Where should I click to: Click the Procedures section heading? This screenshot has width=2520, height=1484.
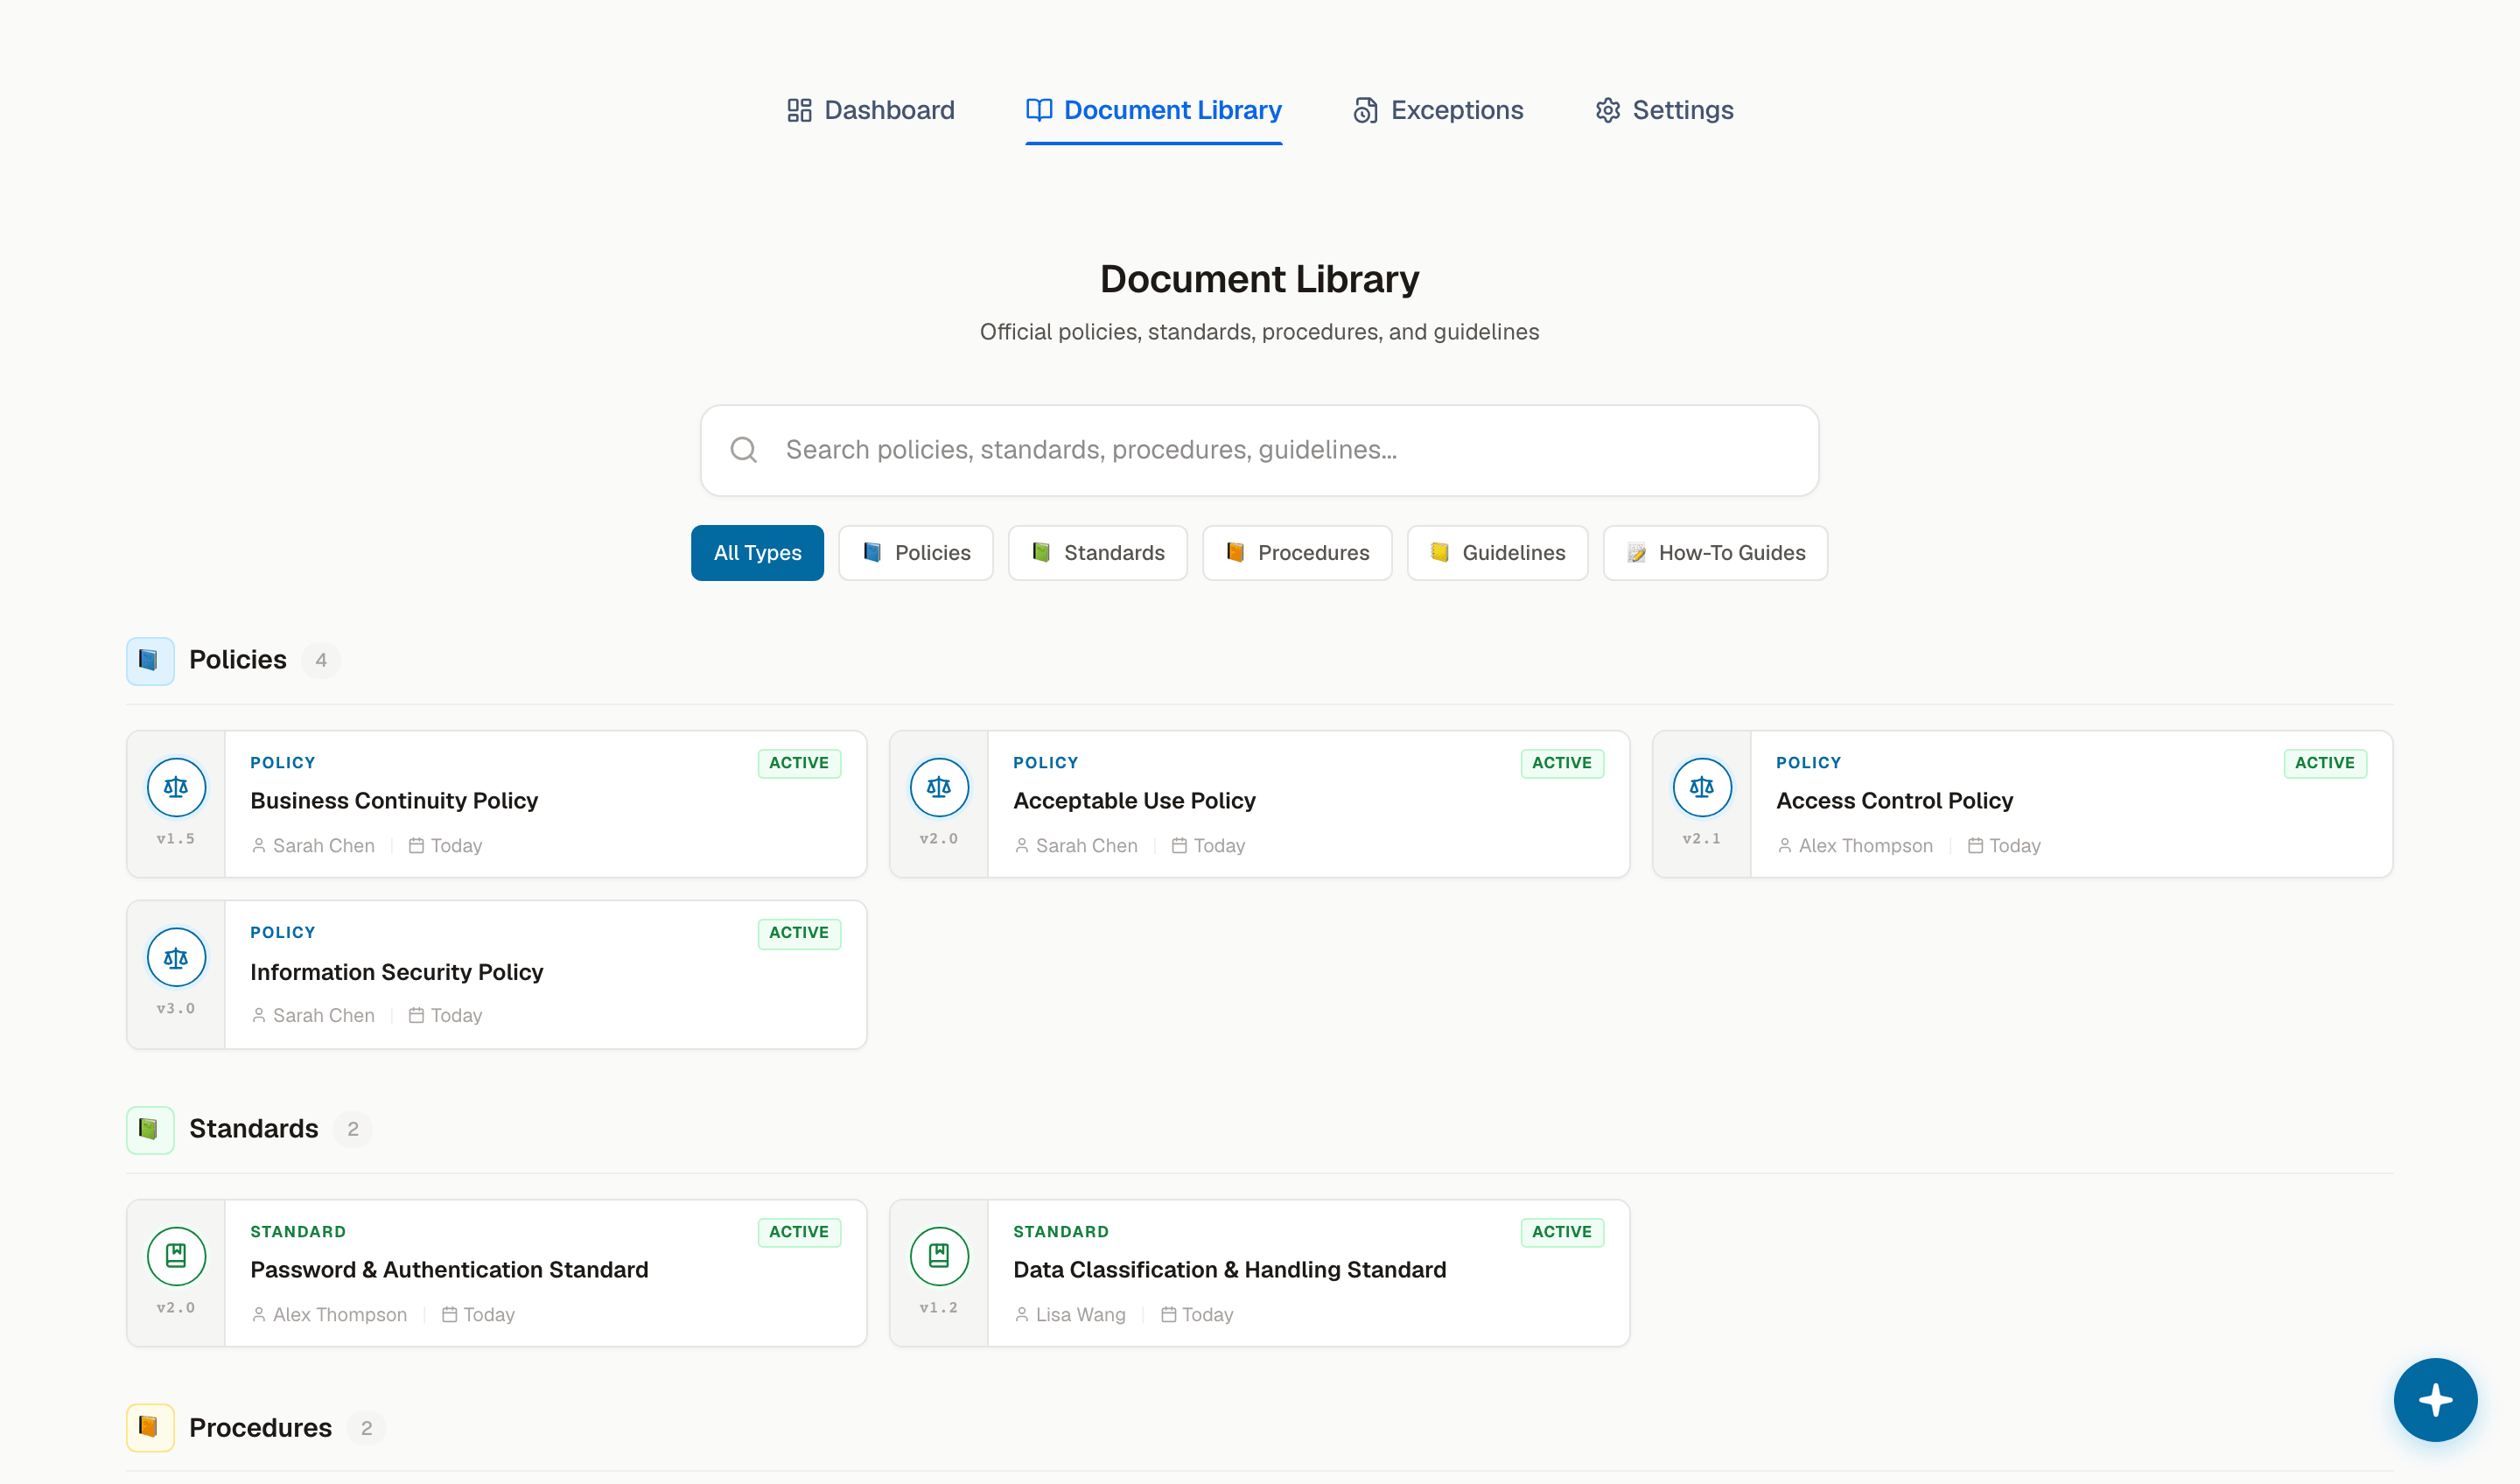tap(260, 1428)
